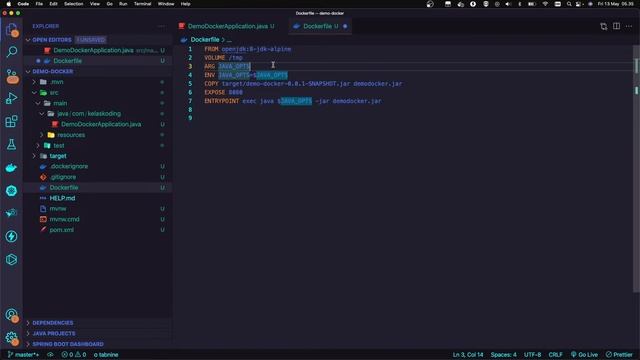Open Spotlight search in menu bar
The height and width of the screenshot is (360, 640).
569,4
